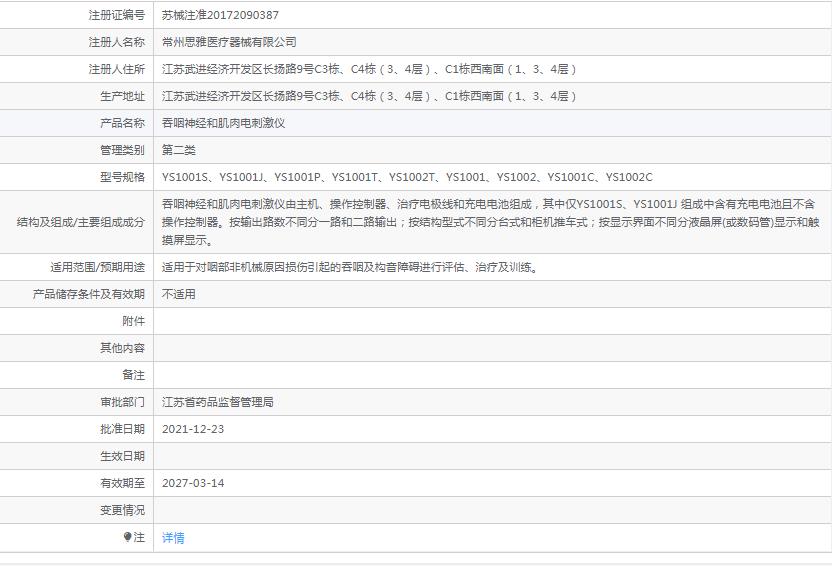
Task: Click the 不适用 storage condition value
Action: click(x=179, y=294)
